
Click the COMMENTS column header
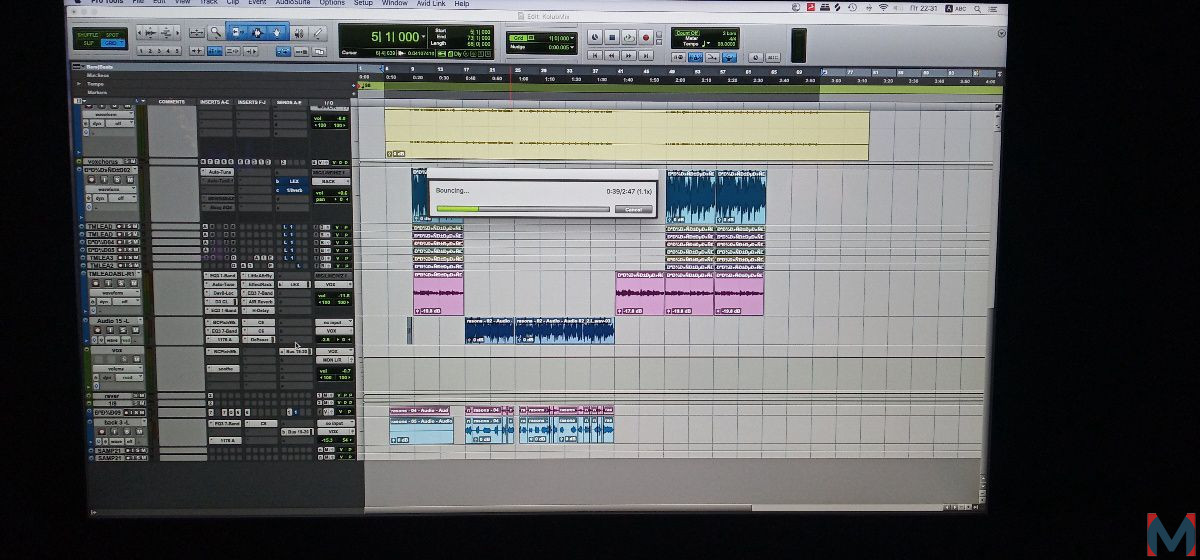[172, 101]
